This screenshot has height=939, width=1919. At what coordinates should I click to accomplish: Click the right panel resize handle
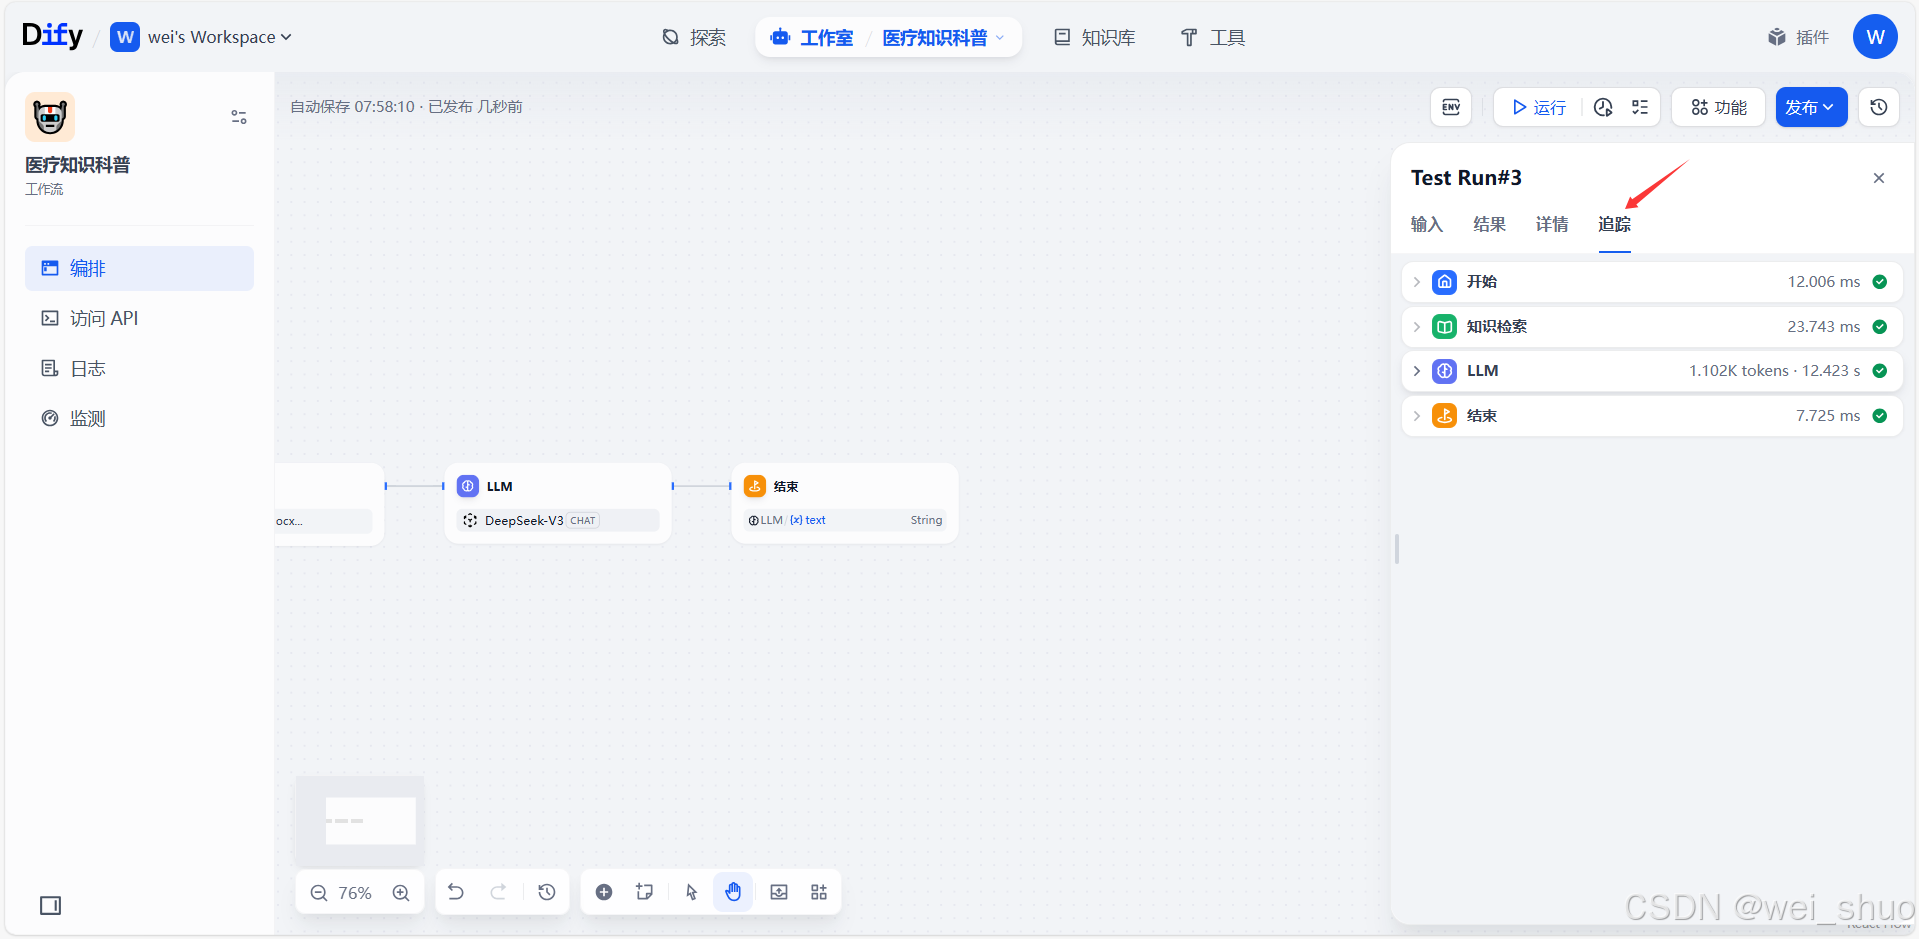[x=1397, y=549]
